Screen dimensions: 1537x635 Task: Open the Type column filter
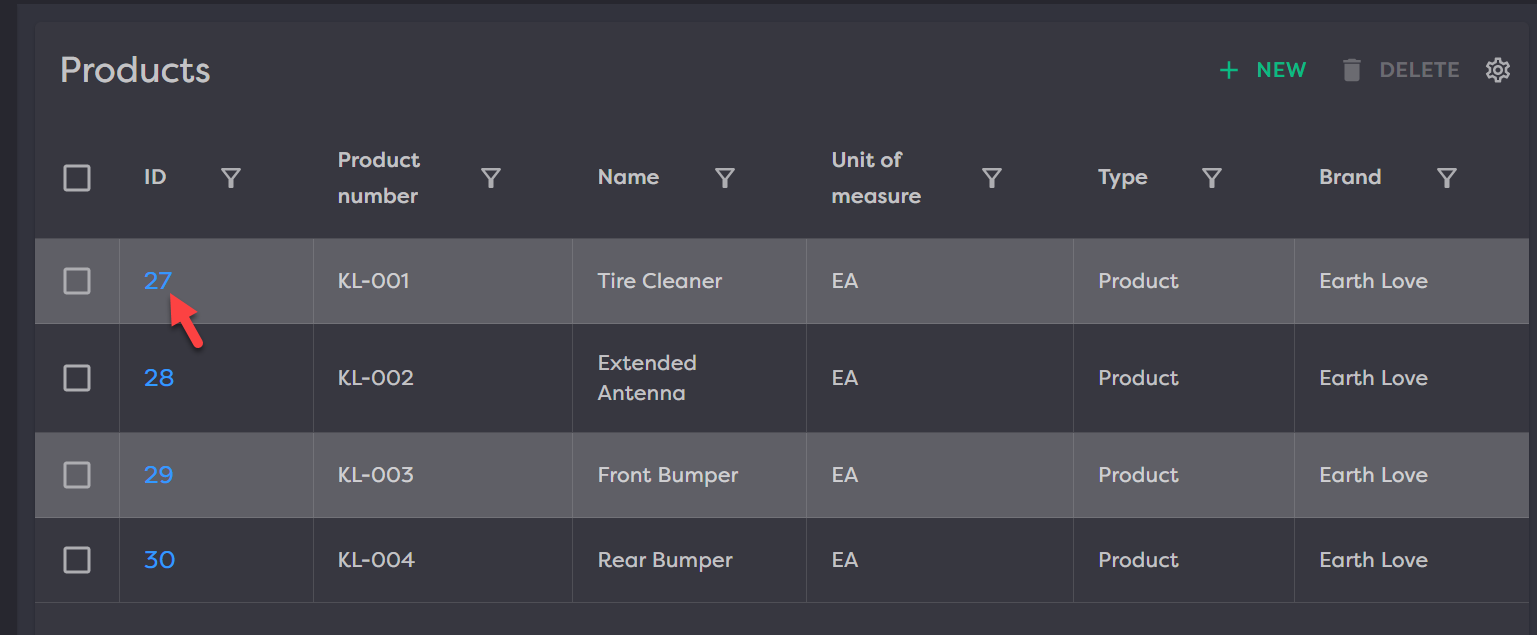(1212, 178)
